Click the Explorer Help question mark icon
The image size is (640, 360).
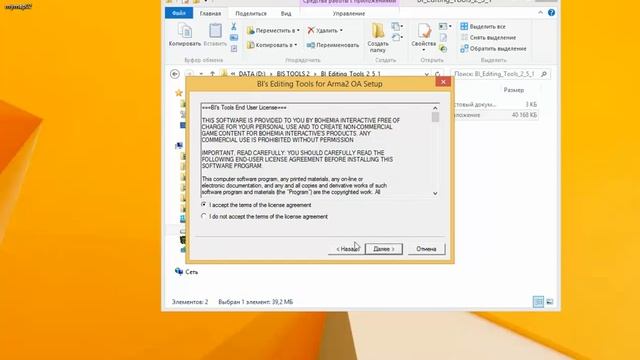pos(551,13)
